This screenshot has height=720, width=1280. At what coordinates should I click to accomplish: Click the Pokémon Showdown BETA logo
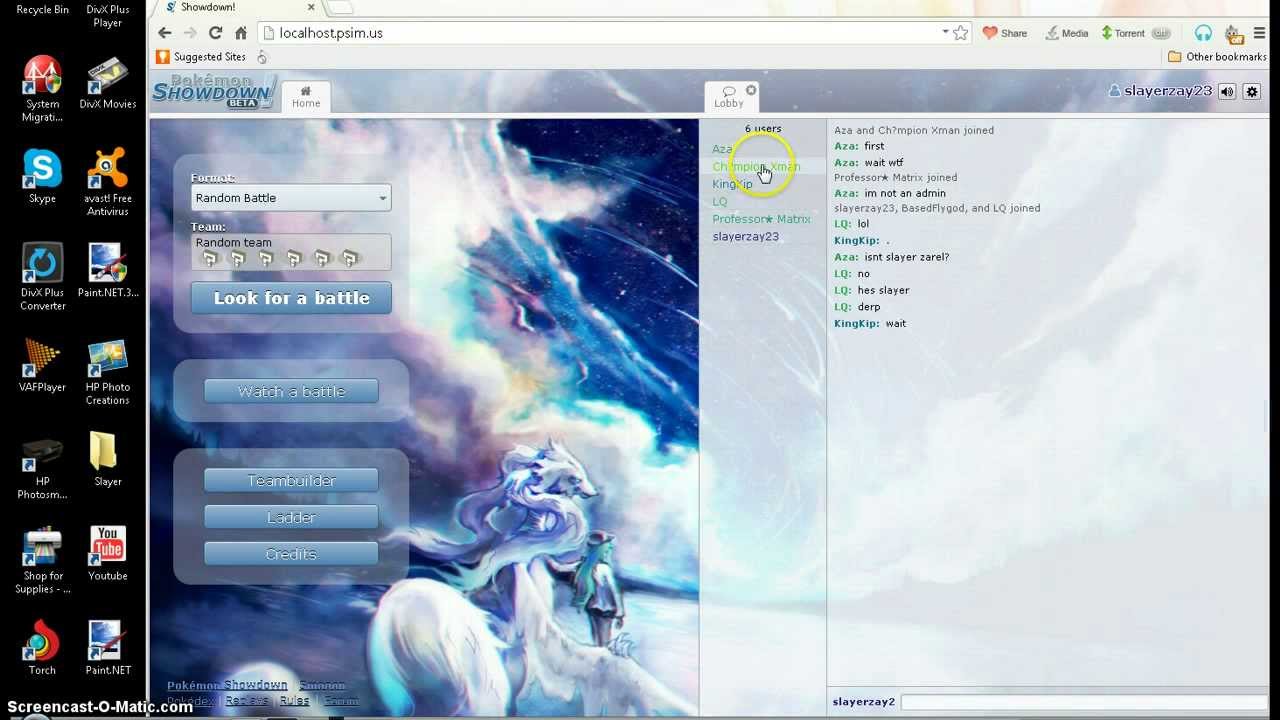click(x=213, y=91)
